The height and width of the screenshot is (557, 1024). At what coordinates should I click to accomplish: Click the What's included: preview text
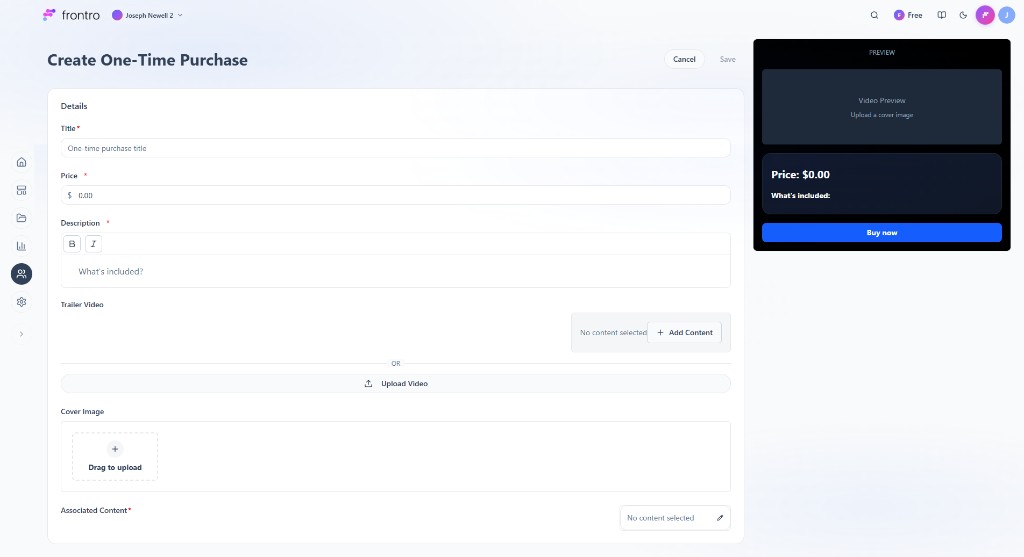pos(800,195)
